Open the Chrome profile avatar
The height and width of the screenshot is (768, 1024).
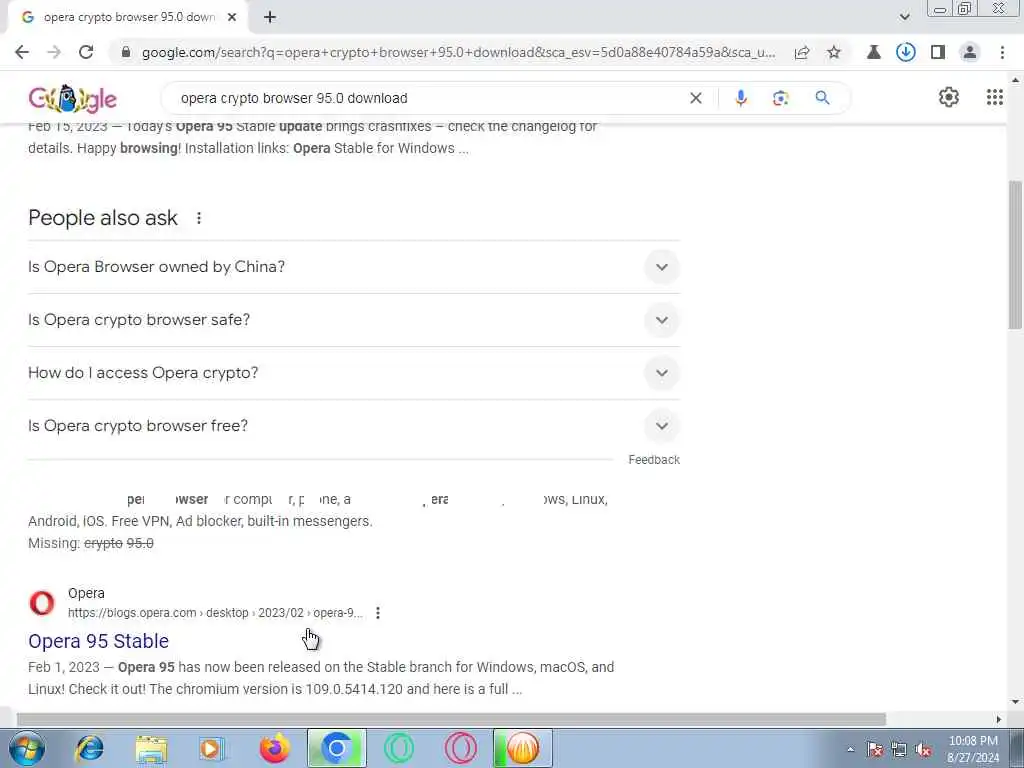(x=970, y=52)
